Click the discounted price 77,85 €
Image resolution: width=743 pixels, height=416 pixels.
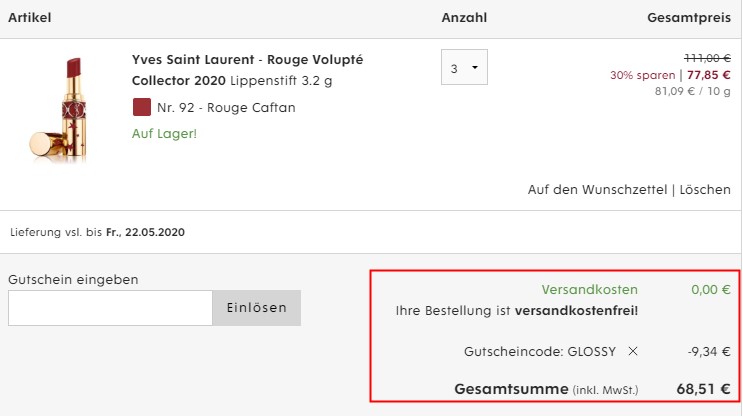[x=708, y=75]
